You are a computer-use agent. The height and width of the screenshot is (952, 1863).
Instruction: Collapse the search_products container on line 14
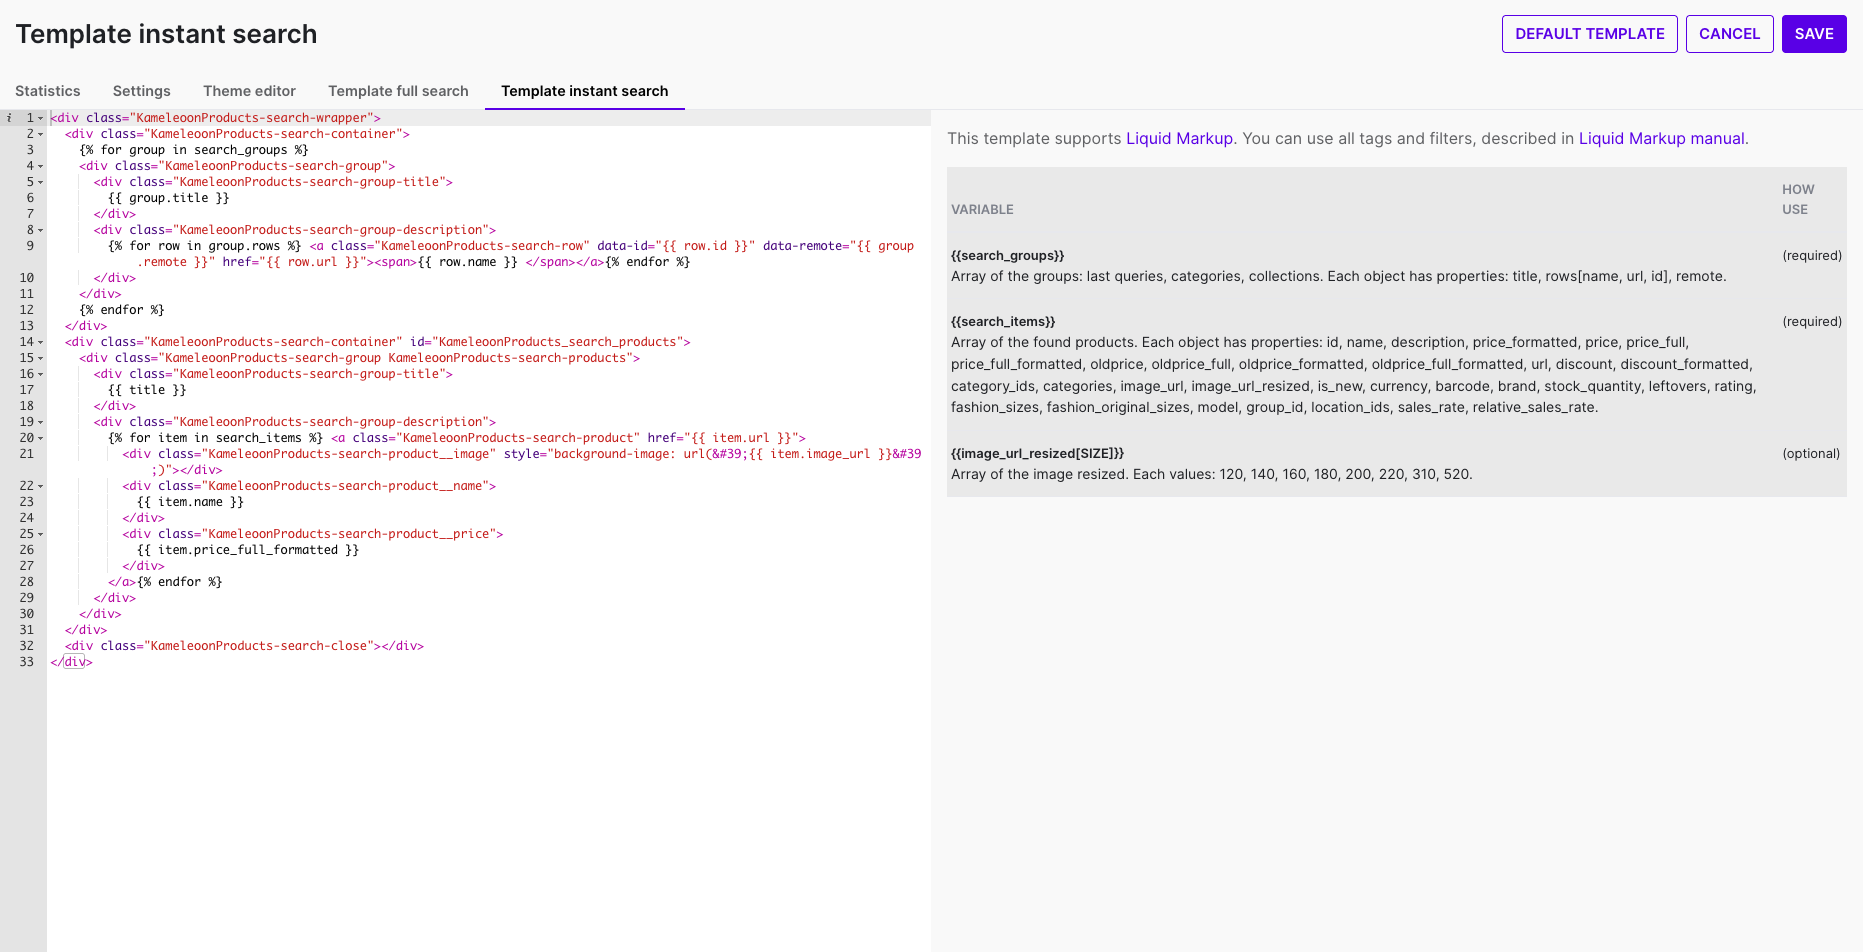[x=41, y=342]
